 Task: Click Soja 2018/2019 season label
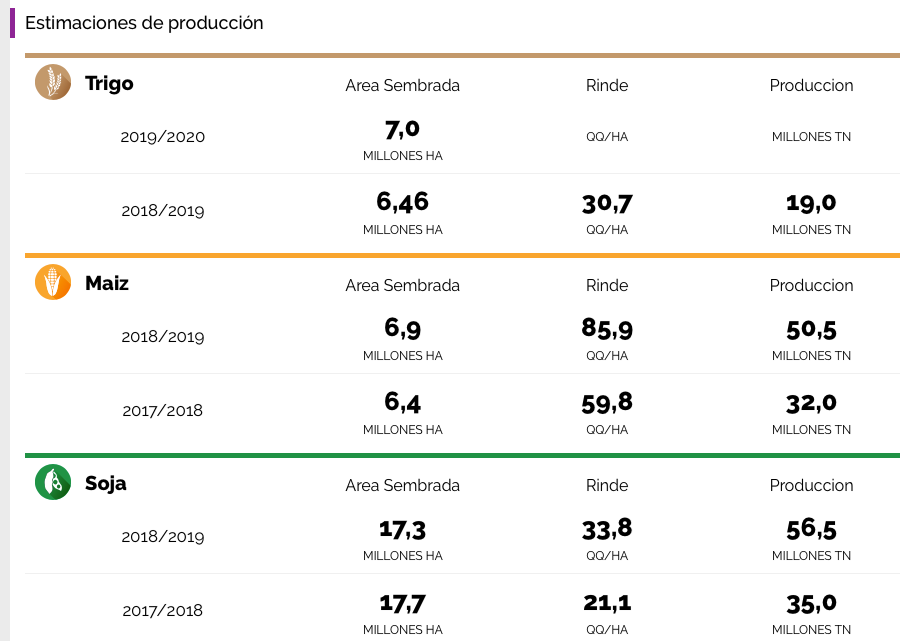click(x=163, y=537)
